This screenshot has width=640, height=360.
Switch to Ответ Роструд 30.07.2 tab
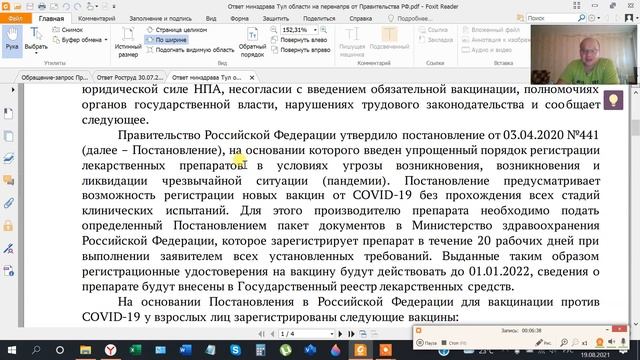[129, 77]
